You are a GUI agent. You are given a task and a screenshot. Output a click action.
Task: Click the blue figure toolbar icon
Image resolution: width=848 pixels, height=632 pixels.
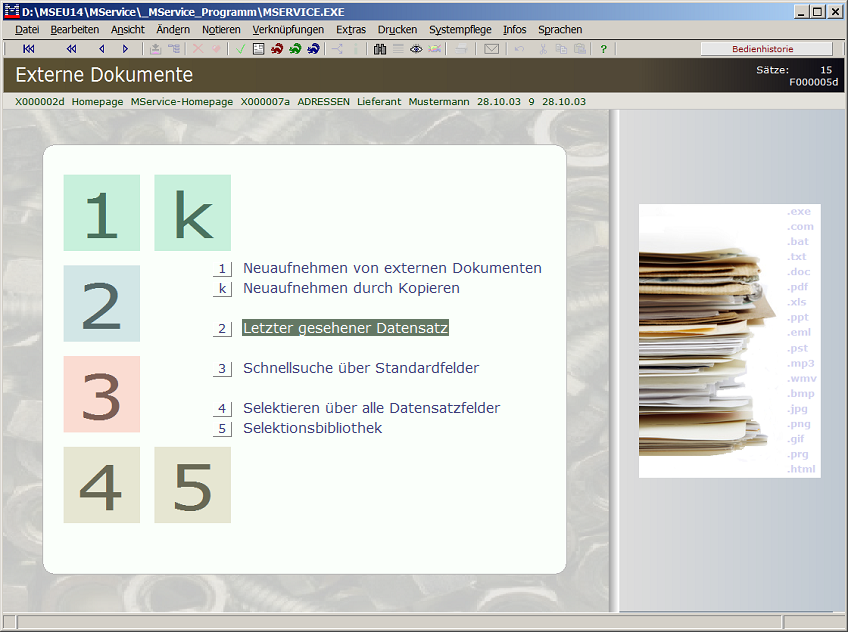coord(313,49)
